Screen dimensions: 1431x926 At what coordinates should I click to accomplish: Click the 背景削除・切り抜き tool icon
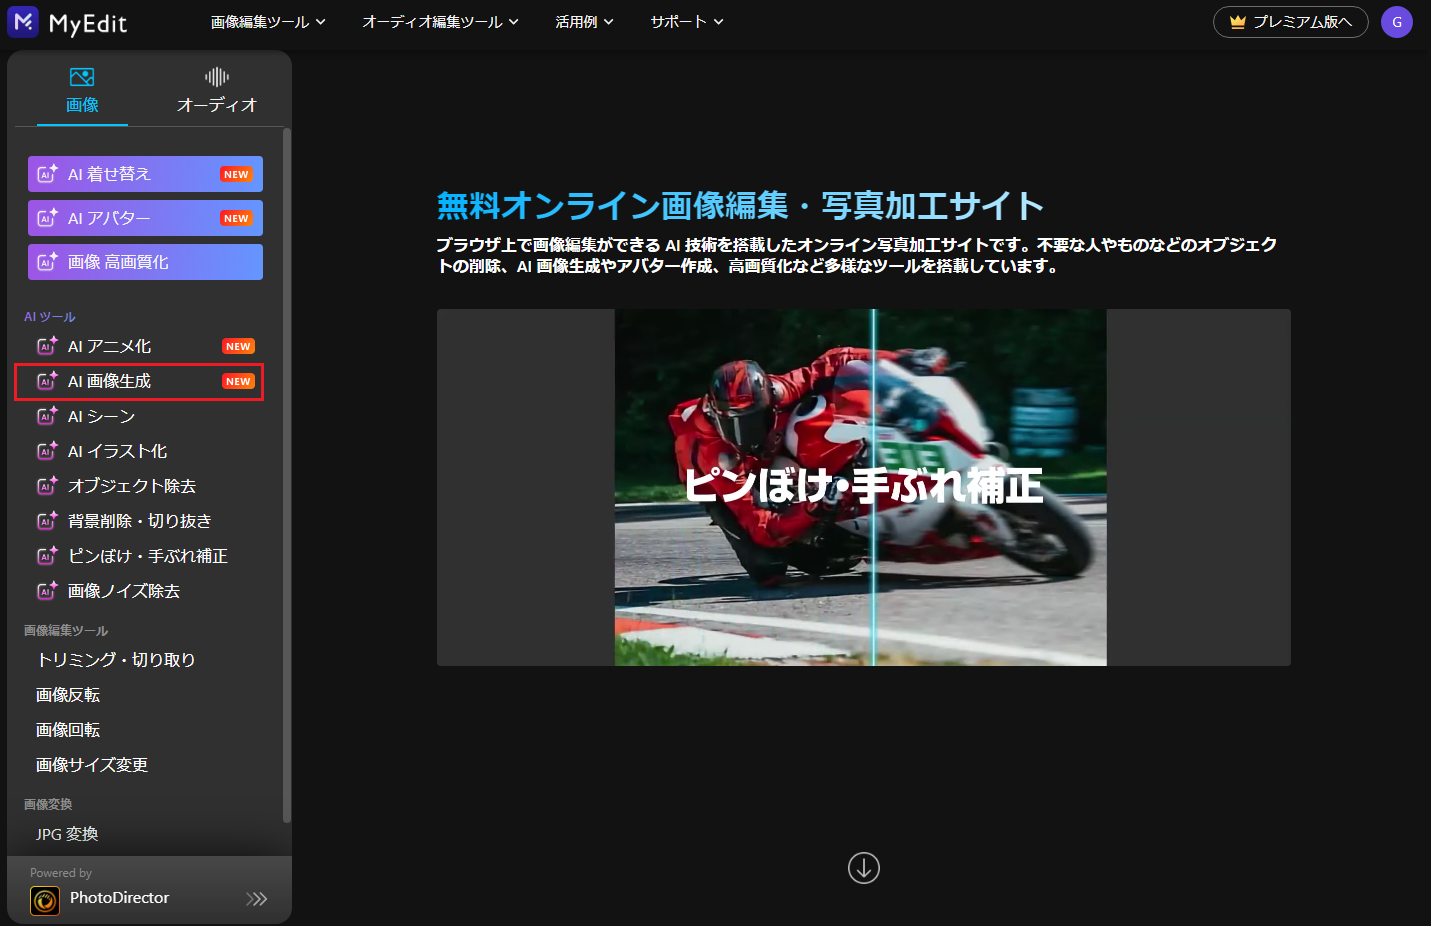pyautogui.click(x=47, y=521)
